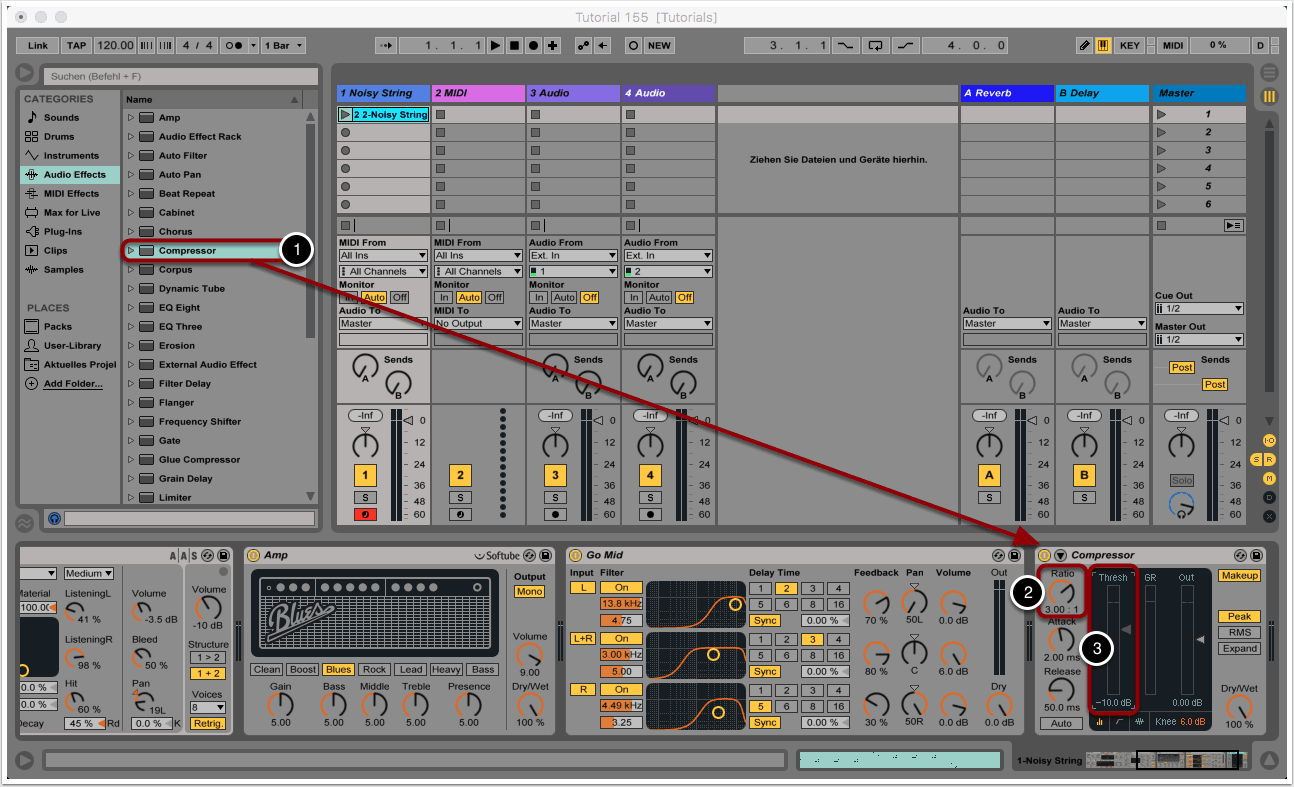1294x787 pixels.
Task: Enable Solo on track 3
Action: pos(555,497)
